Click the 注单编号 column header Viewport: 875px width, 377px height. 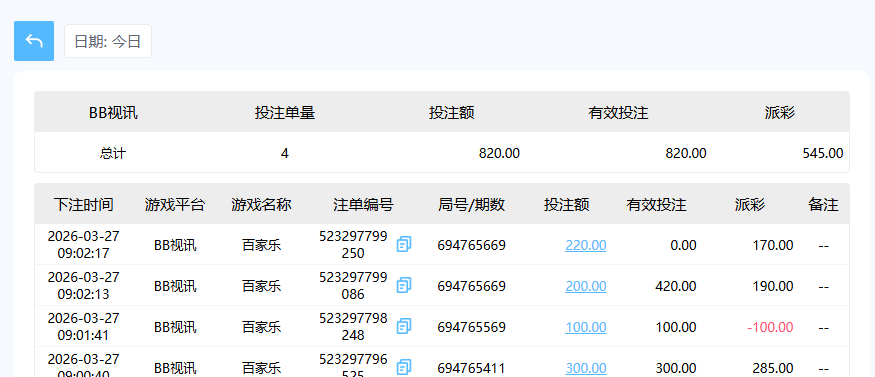(x=364, y=205)
